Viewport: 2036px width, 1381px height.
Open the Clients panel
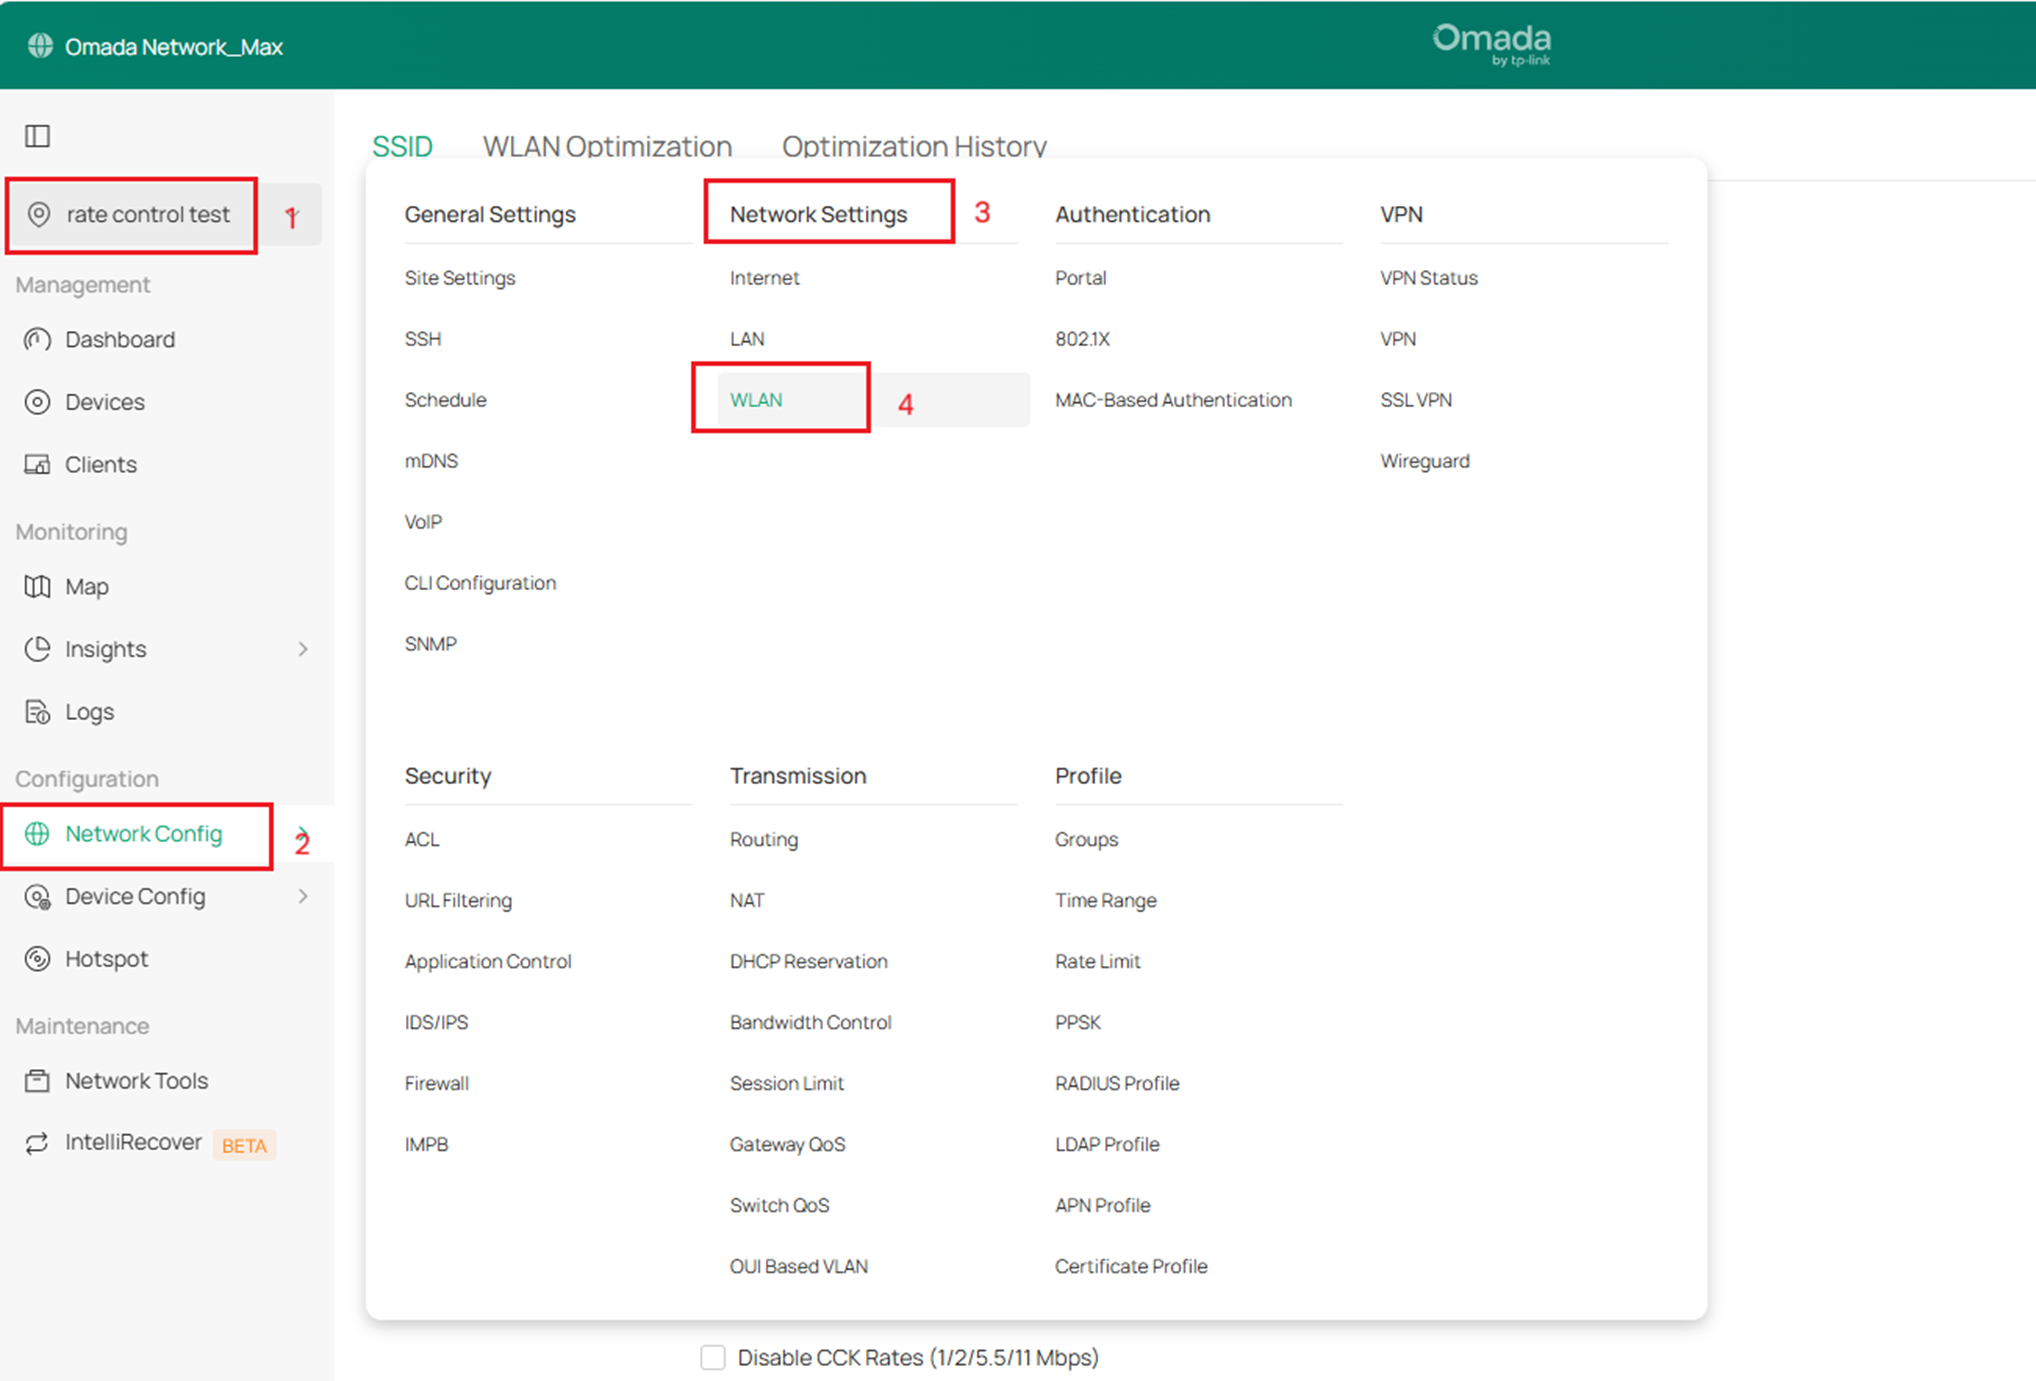100,464
